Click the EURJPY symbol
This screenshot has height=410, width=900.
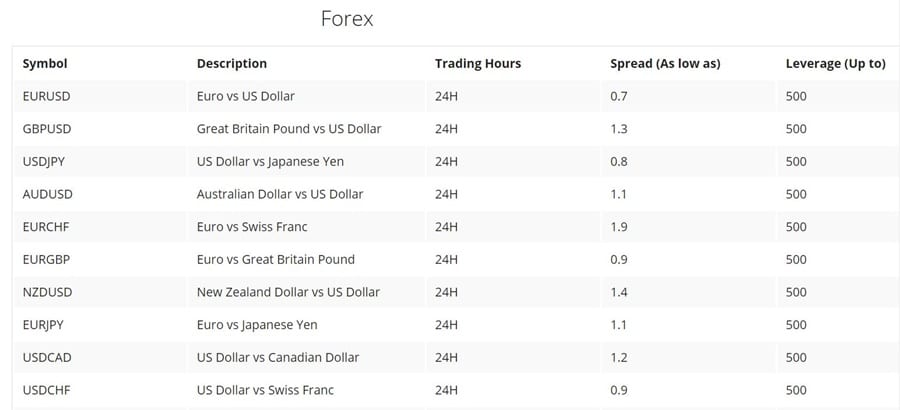44,325
